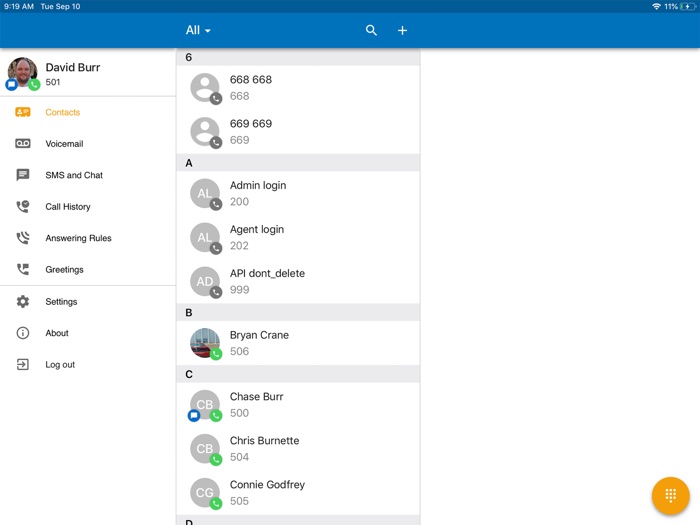Select Contacts in the sidebar menu
Screen dimensions: 700x525
(62, 113)
